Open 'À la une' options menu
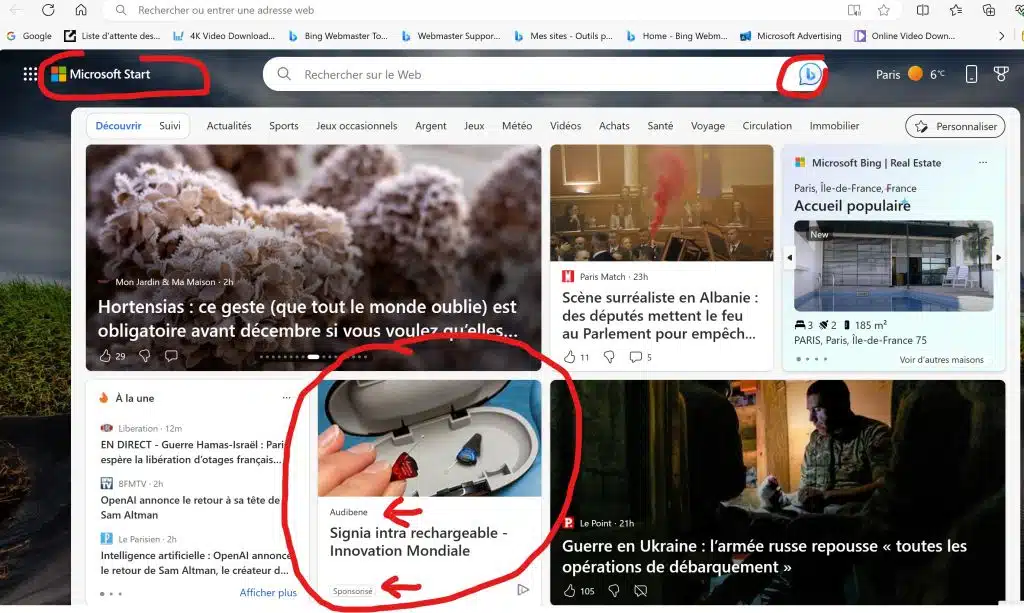 pos(286,398)
